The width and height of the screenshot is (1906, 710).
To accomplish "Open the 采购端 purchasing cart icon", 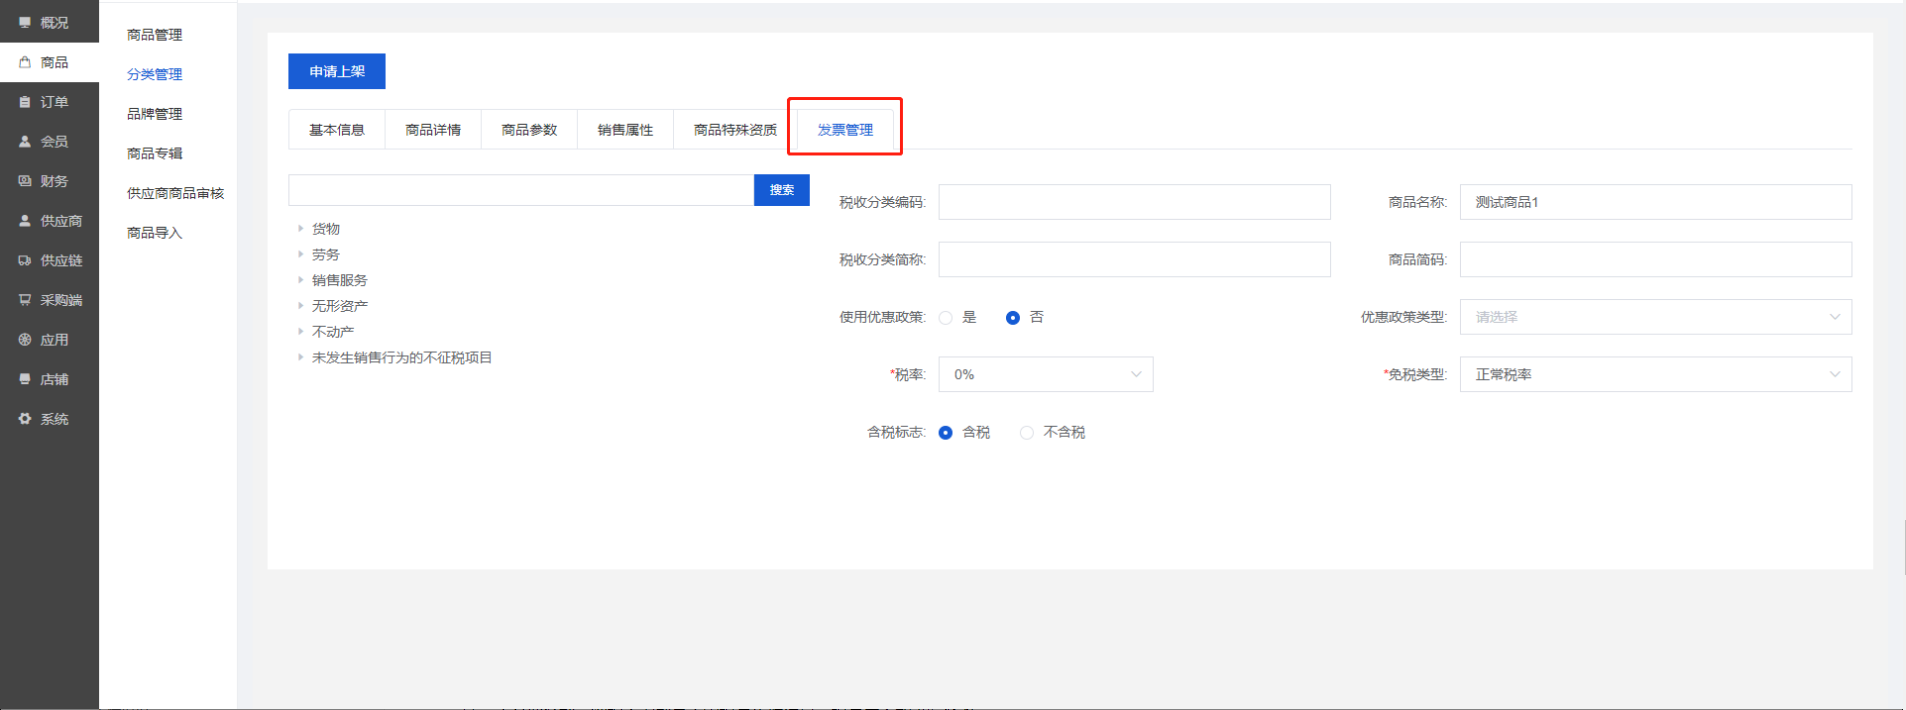I will tap(25, 300).
